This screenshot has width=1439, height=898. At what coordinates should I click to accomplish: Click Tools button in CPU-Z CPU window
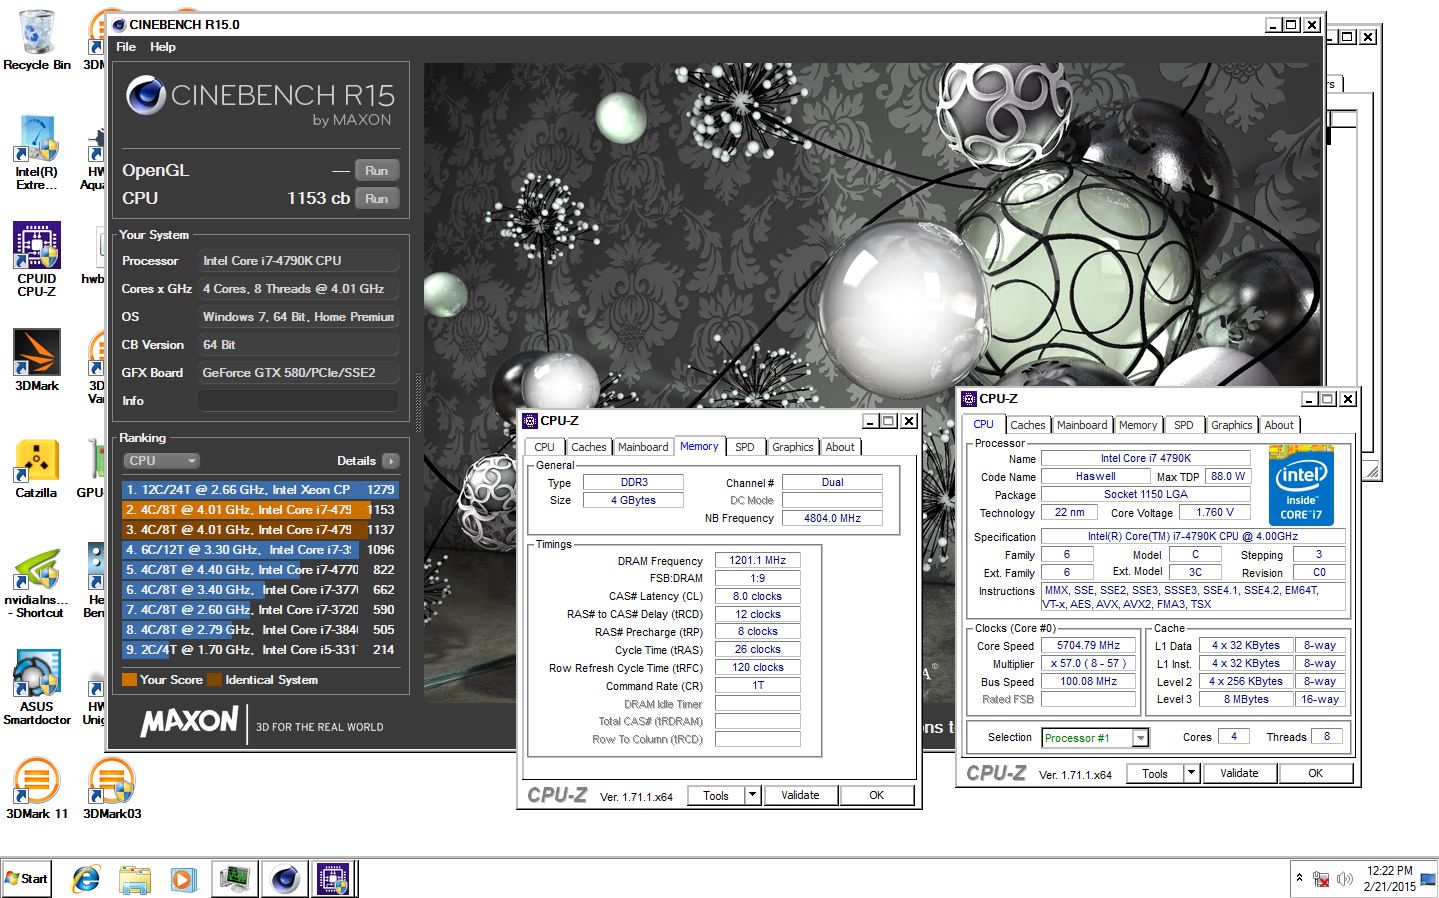[x=1155, y=773]
